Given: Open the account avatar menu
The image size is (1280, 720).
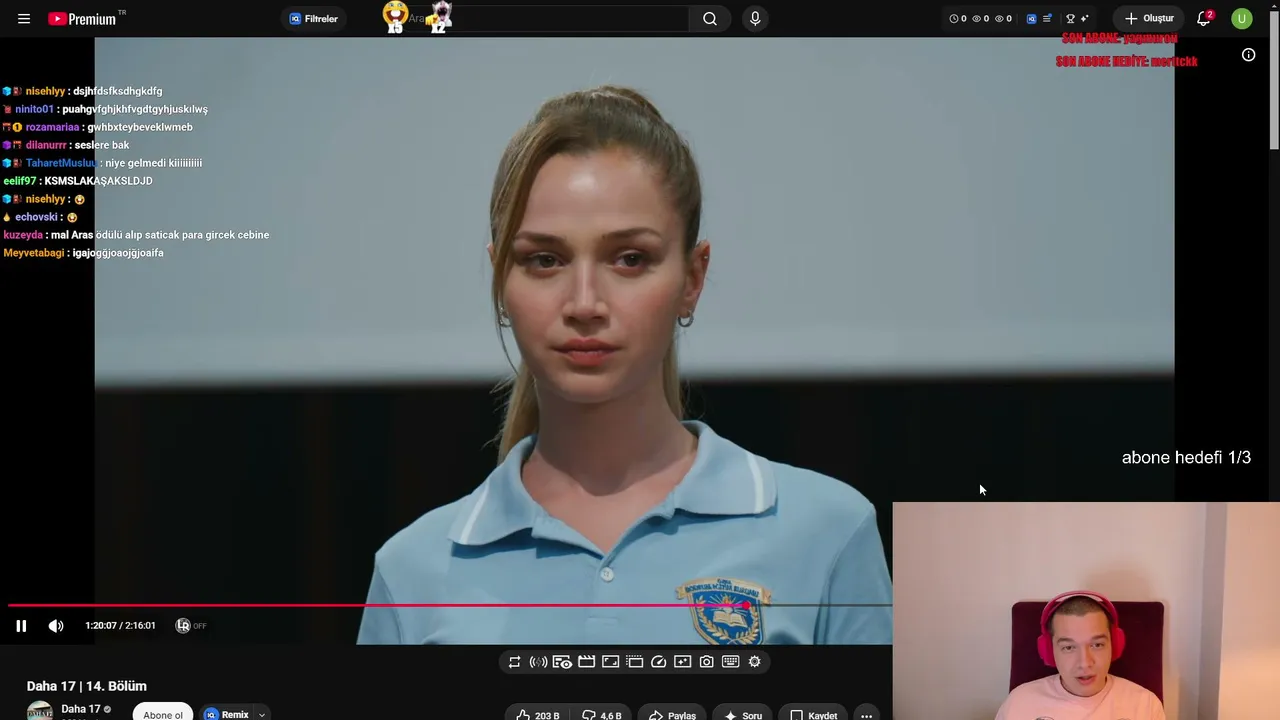Looking at the screenshot, I should [1242, 19].
